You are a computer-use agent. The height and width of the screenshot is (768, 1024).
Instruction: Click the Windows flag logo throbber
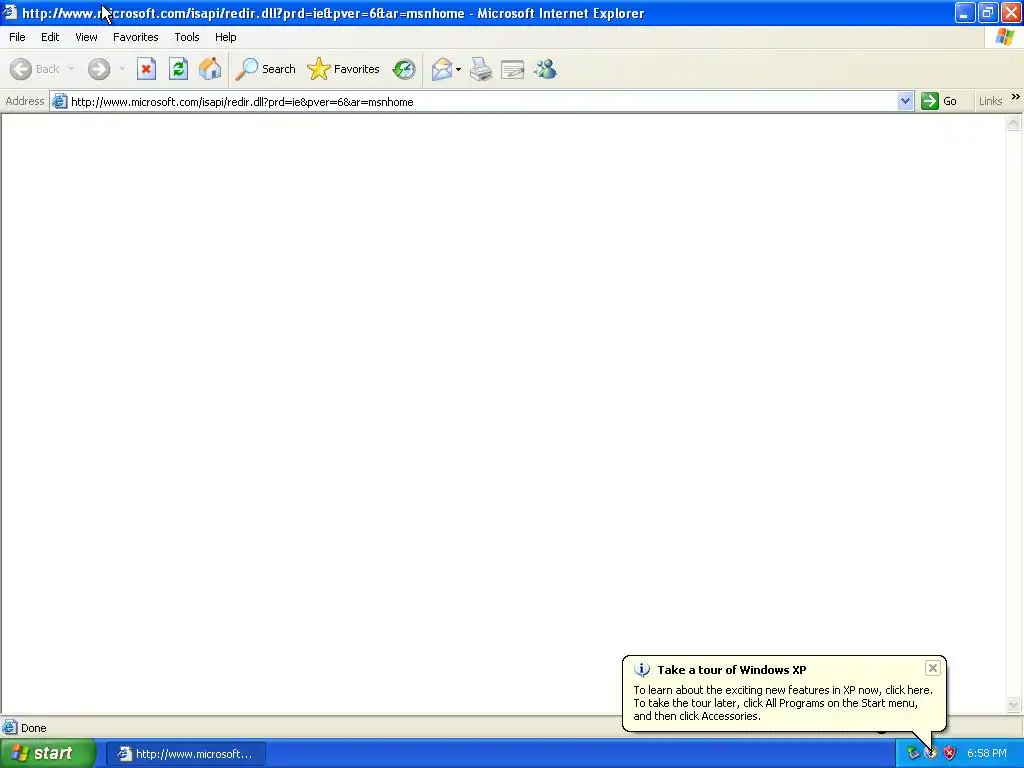(x=1004, y=37)
